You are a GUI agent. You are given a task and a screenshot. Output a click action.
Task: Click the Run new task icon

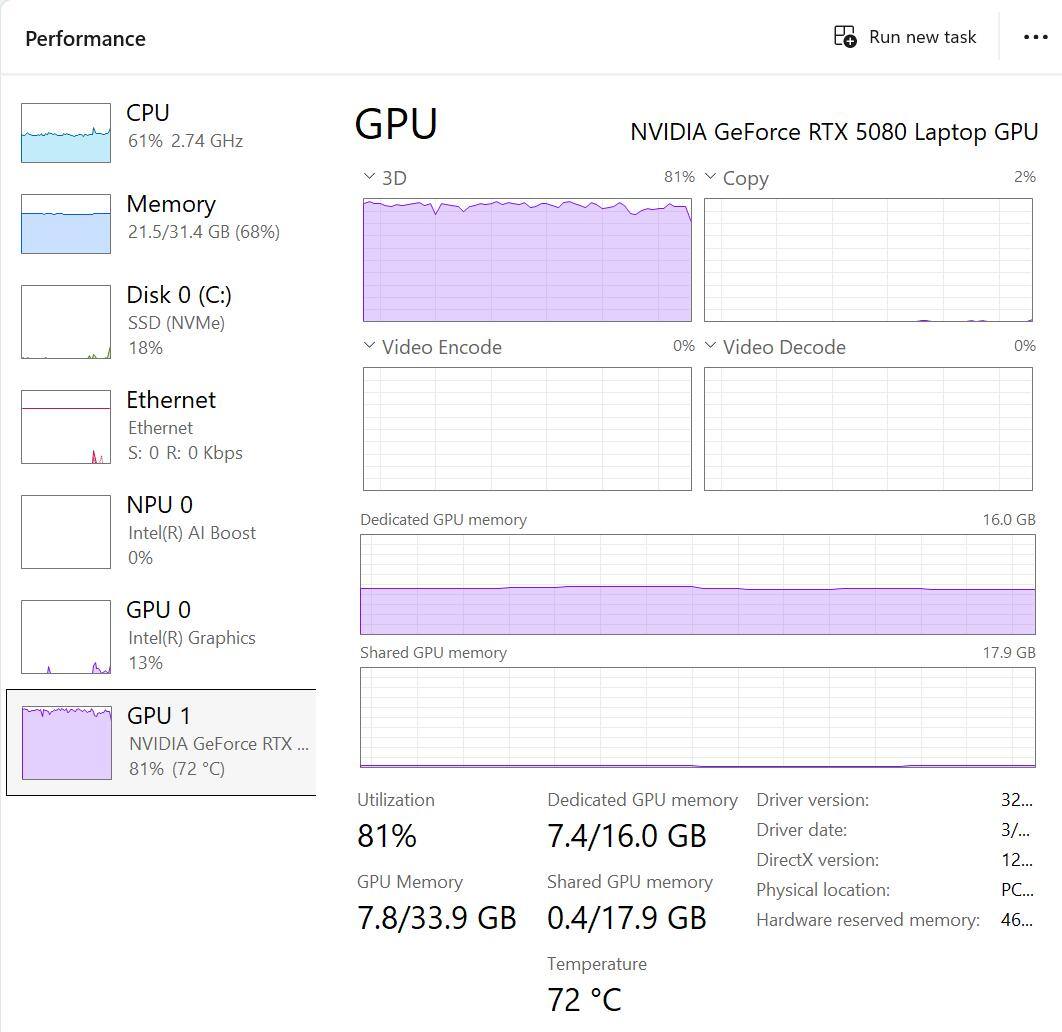pos(845,37)
